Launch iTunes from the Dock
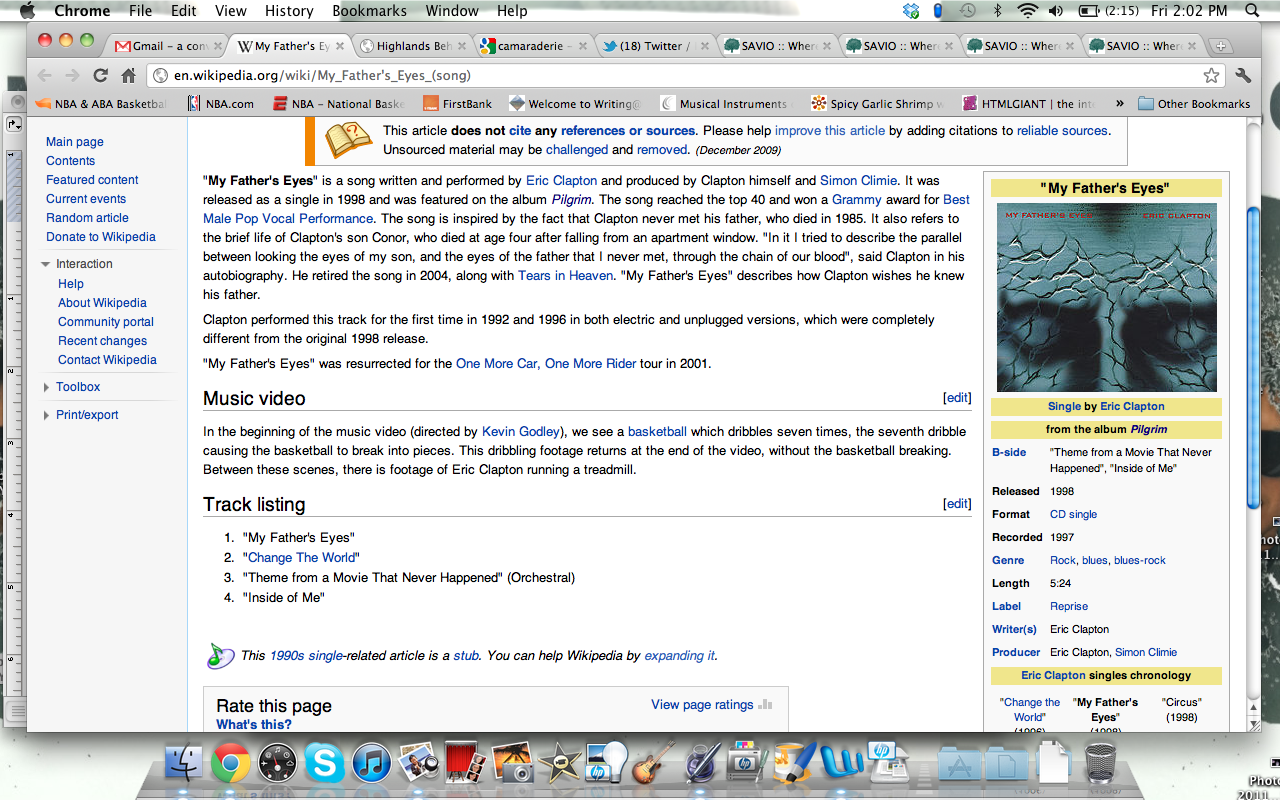 [371, 763]
